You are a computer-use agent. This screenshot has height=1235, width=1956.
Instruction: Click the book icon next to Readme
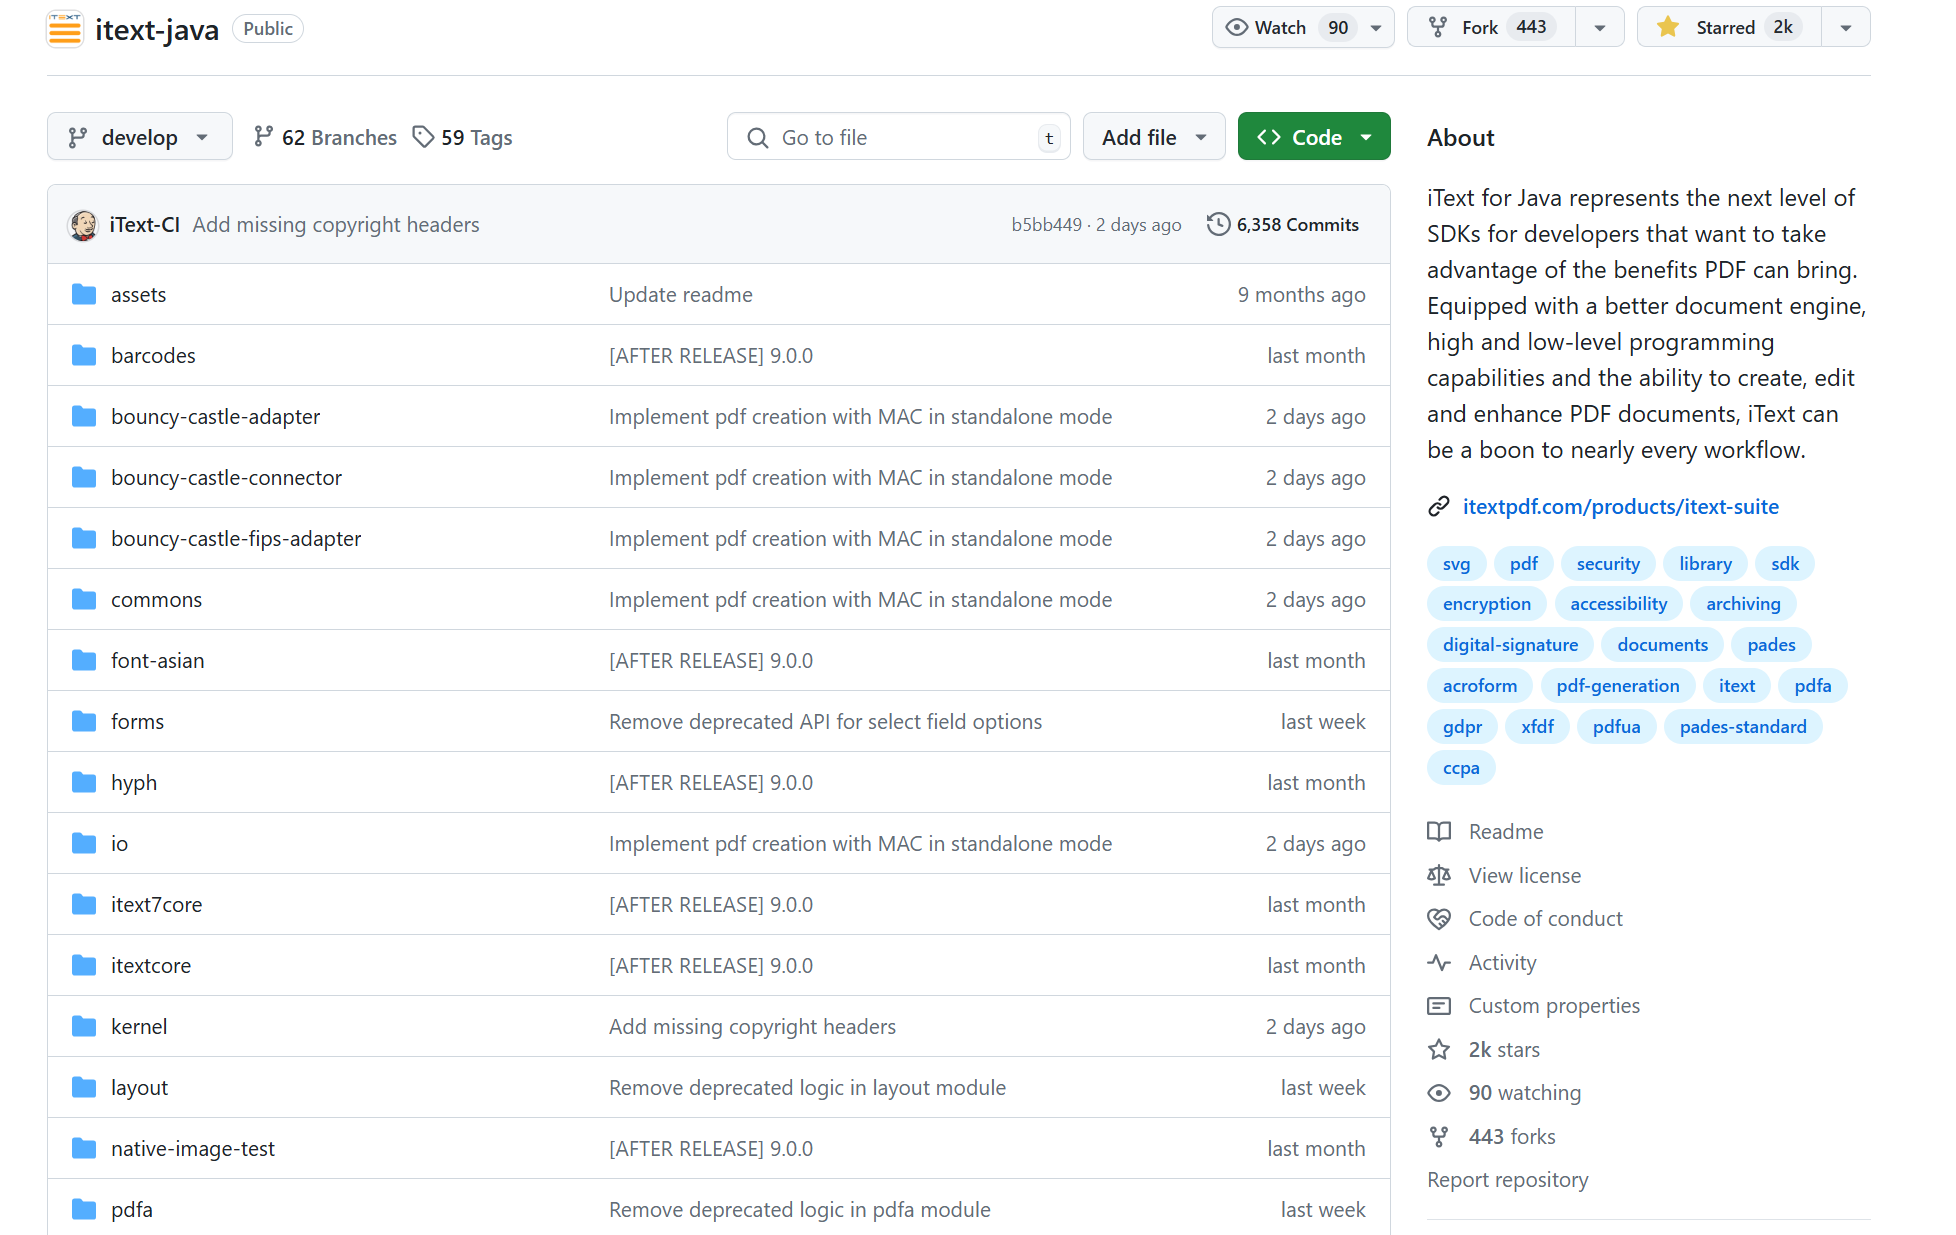pyautogui.click(x=1439, y=832)
